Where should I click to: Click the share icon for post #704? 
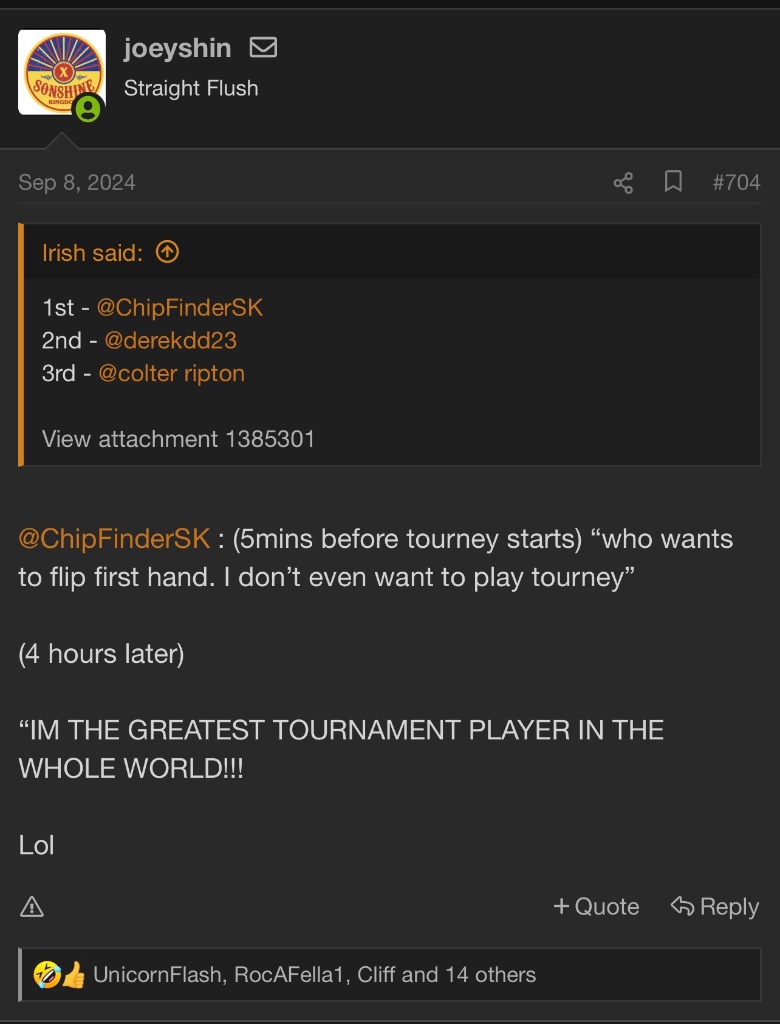pos(623,182)
